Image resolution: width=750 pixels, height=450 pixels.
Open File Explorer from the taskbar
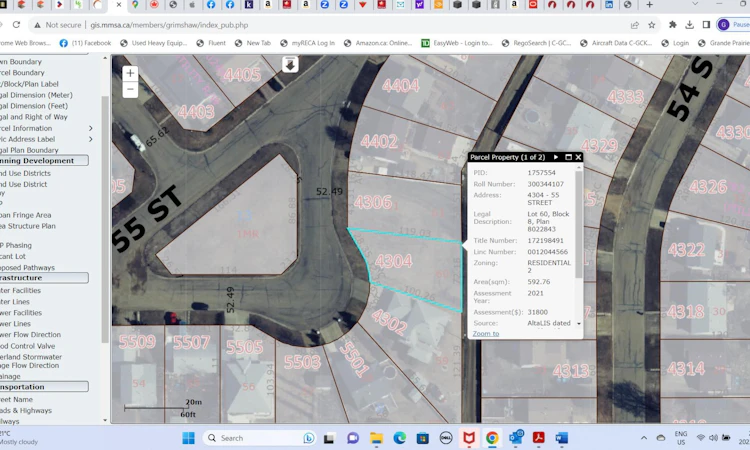coord(376,438)
